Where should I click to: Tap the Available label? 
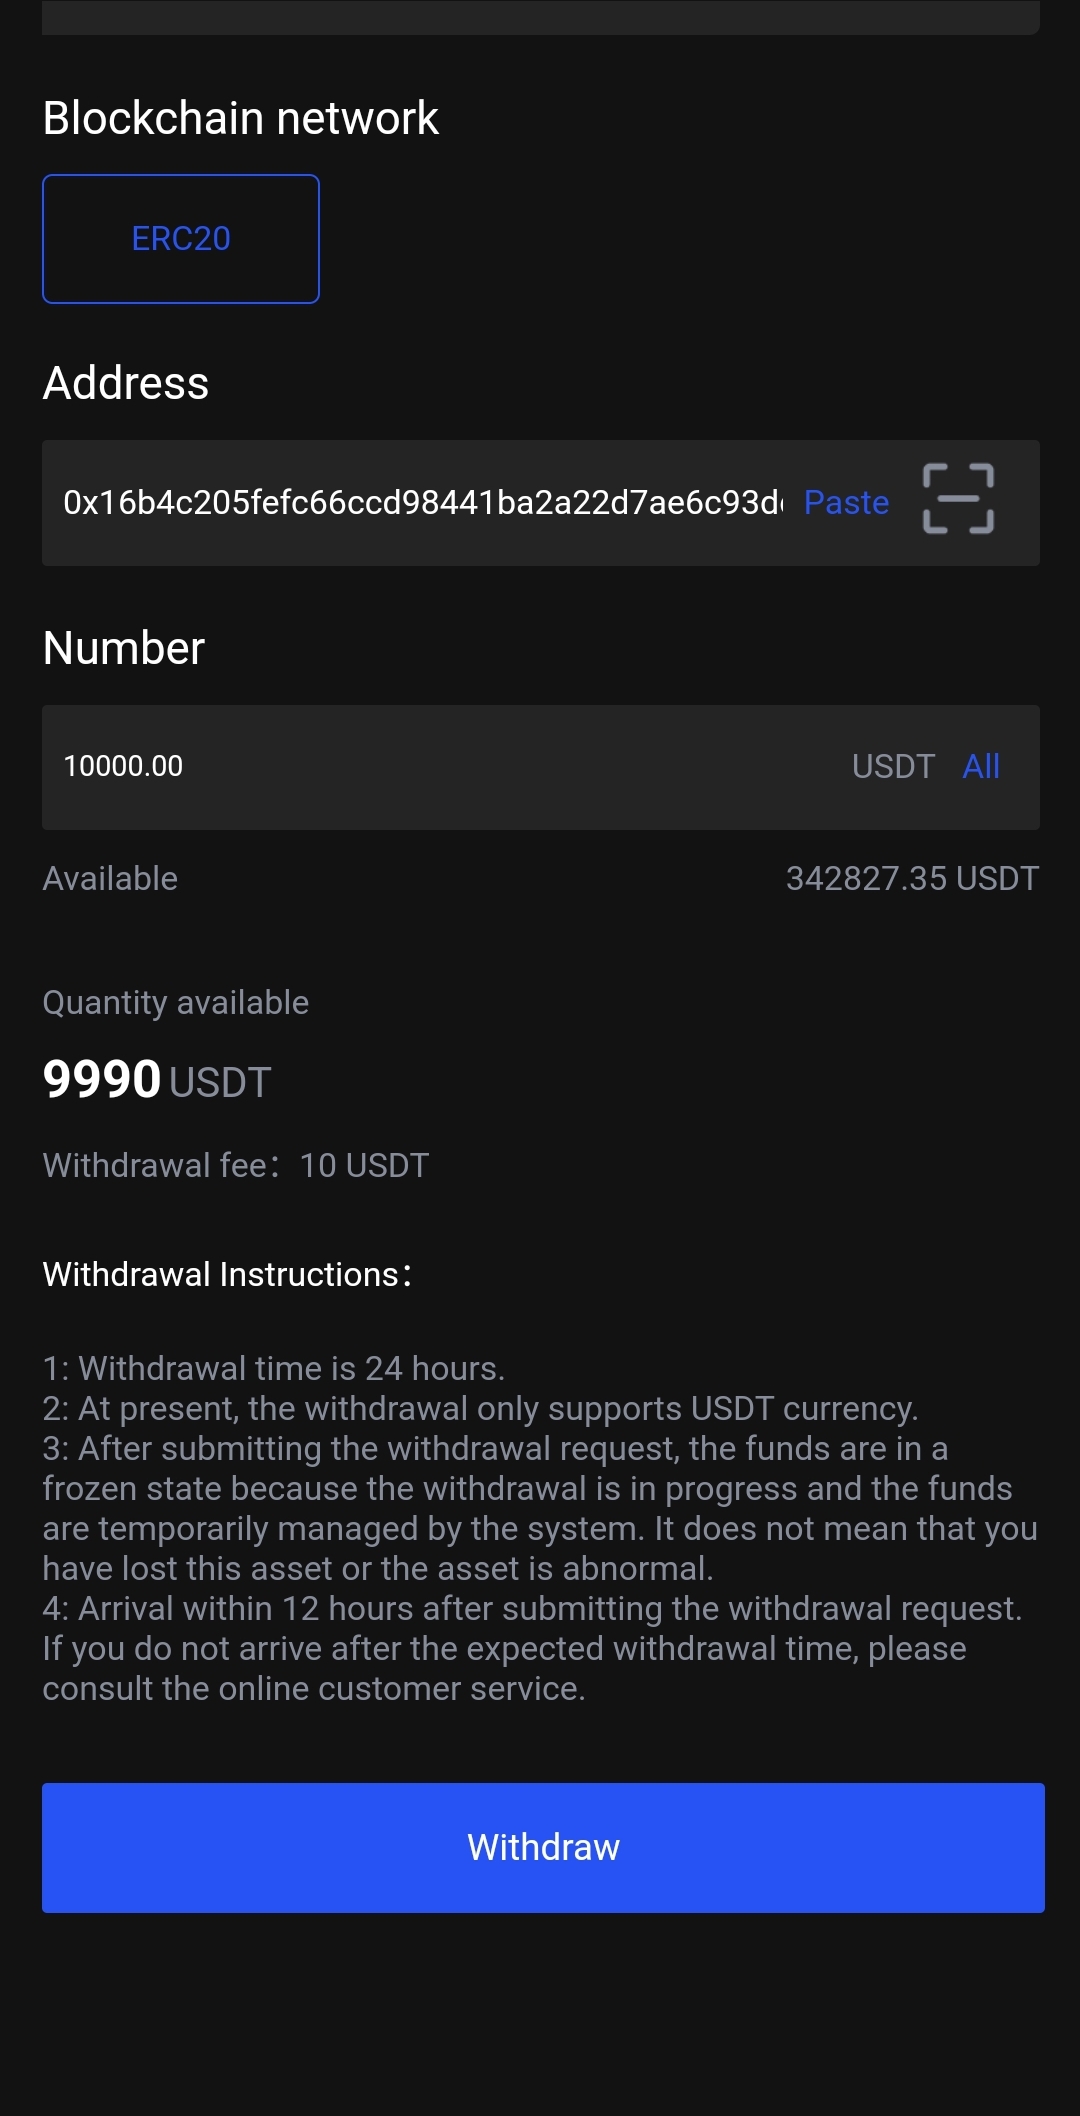pyautogui.click(x=110, y=878)
